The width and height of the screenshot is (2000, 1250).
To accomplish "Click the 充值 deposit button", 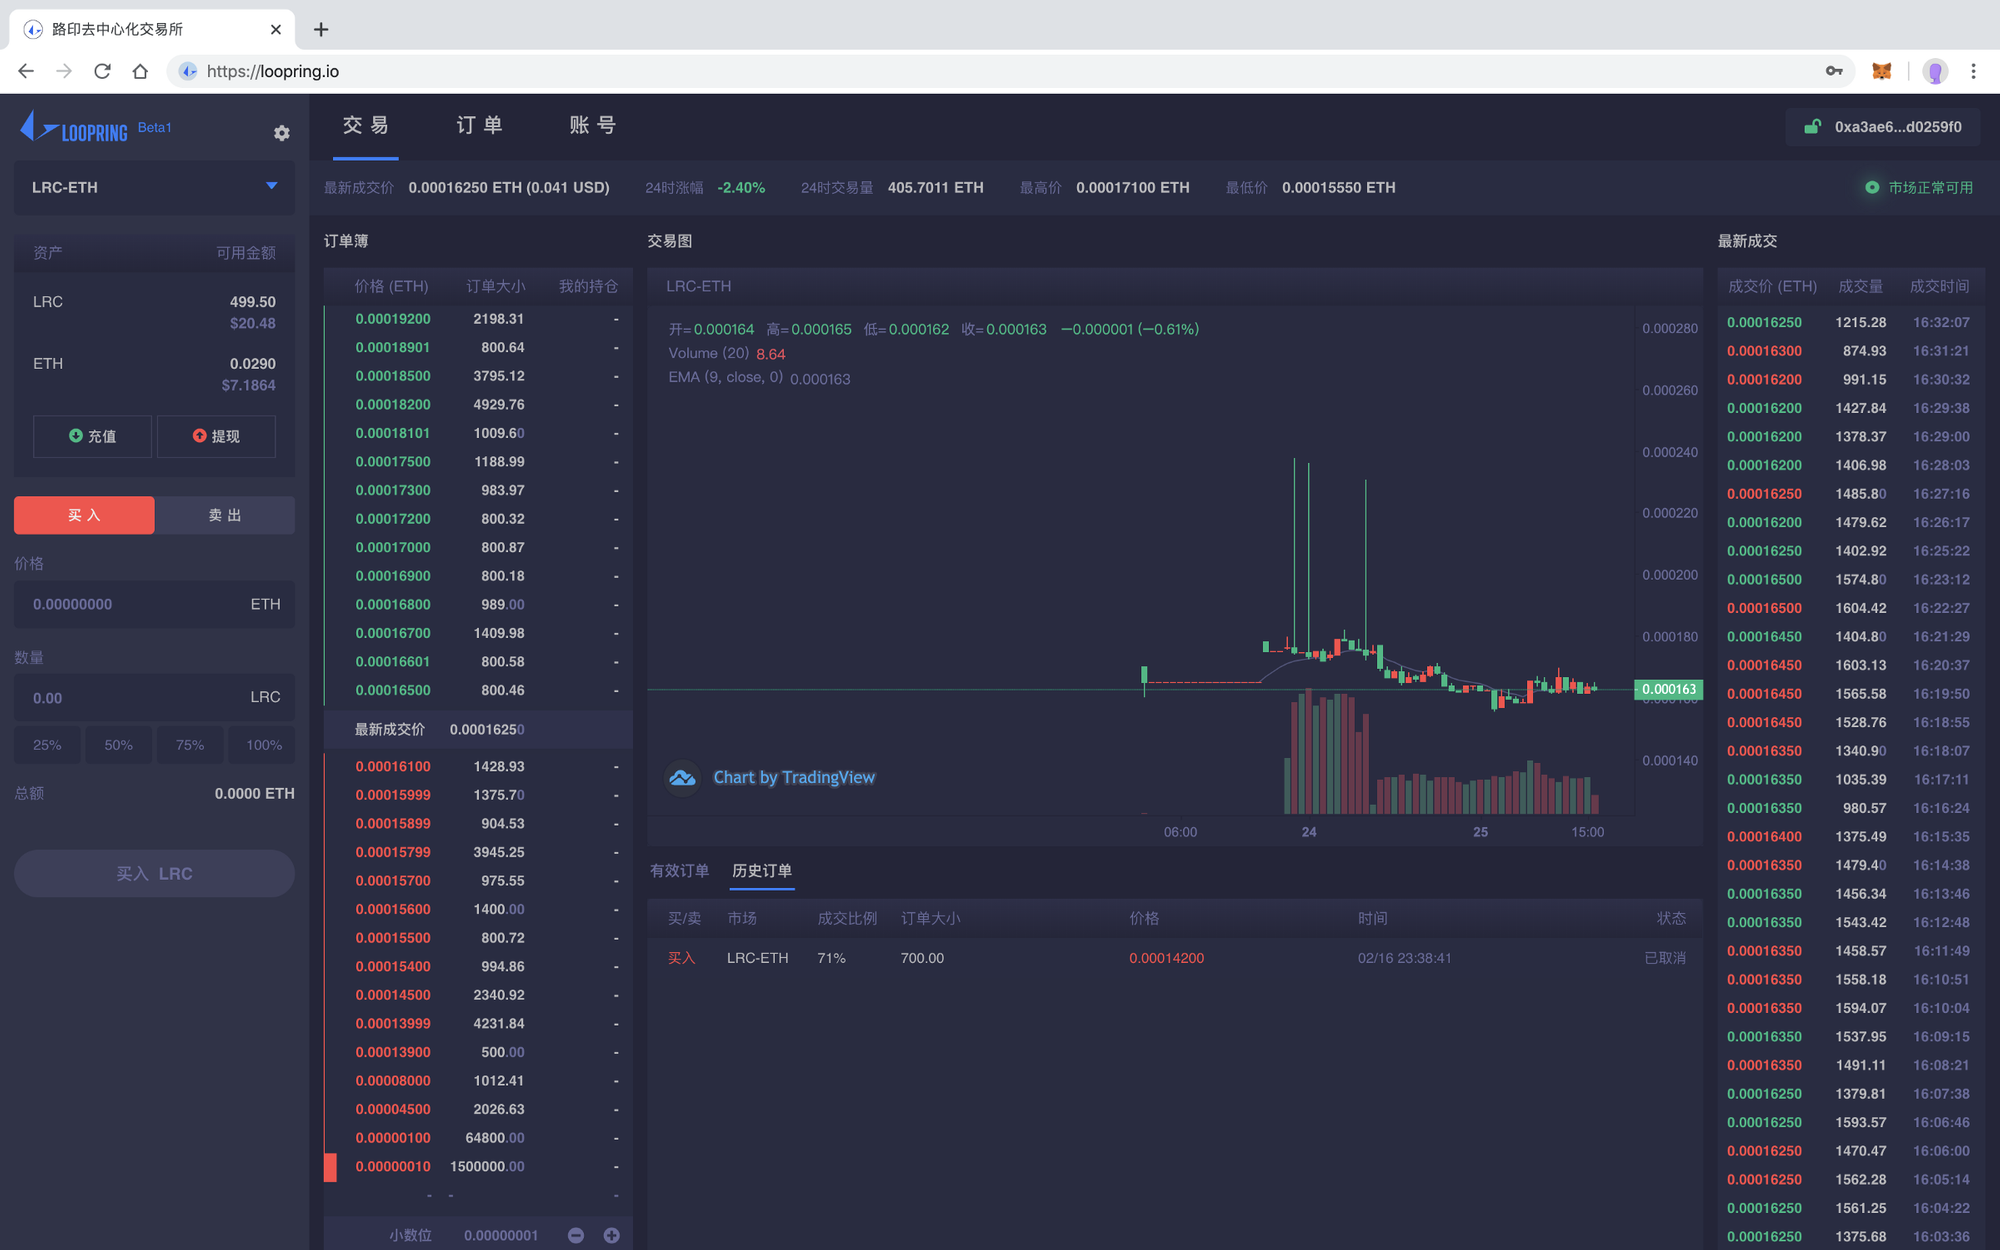I will point(92,436).
